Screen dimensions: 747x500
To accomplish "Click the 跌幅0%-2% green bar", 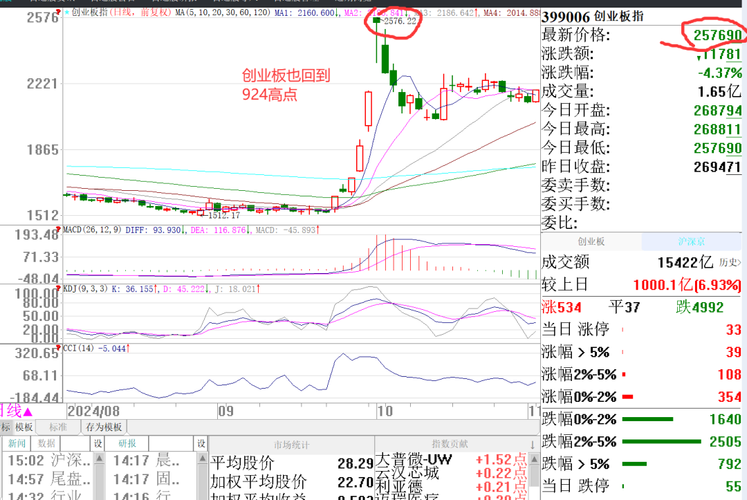I will [x=648, y=420].
